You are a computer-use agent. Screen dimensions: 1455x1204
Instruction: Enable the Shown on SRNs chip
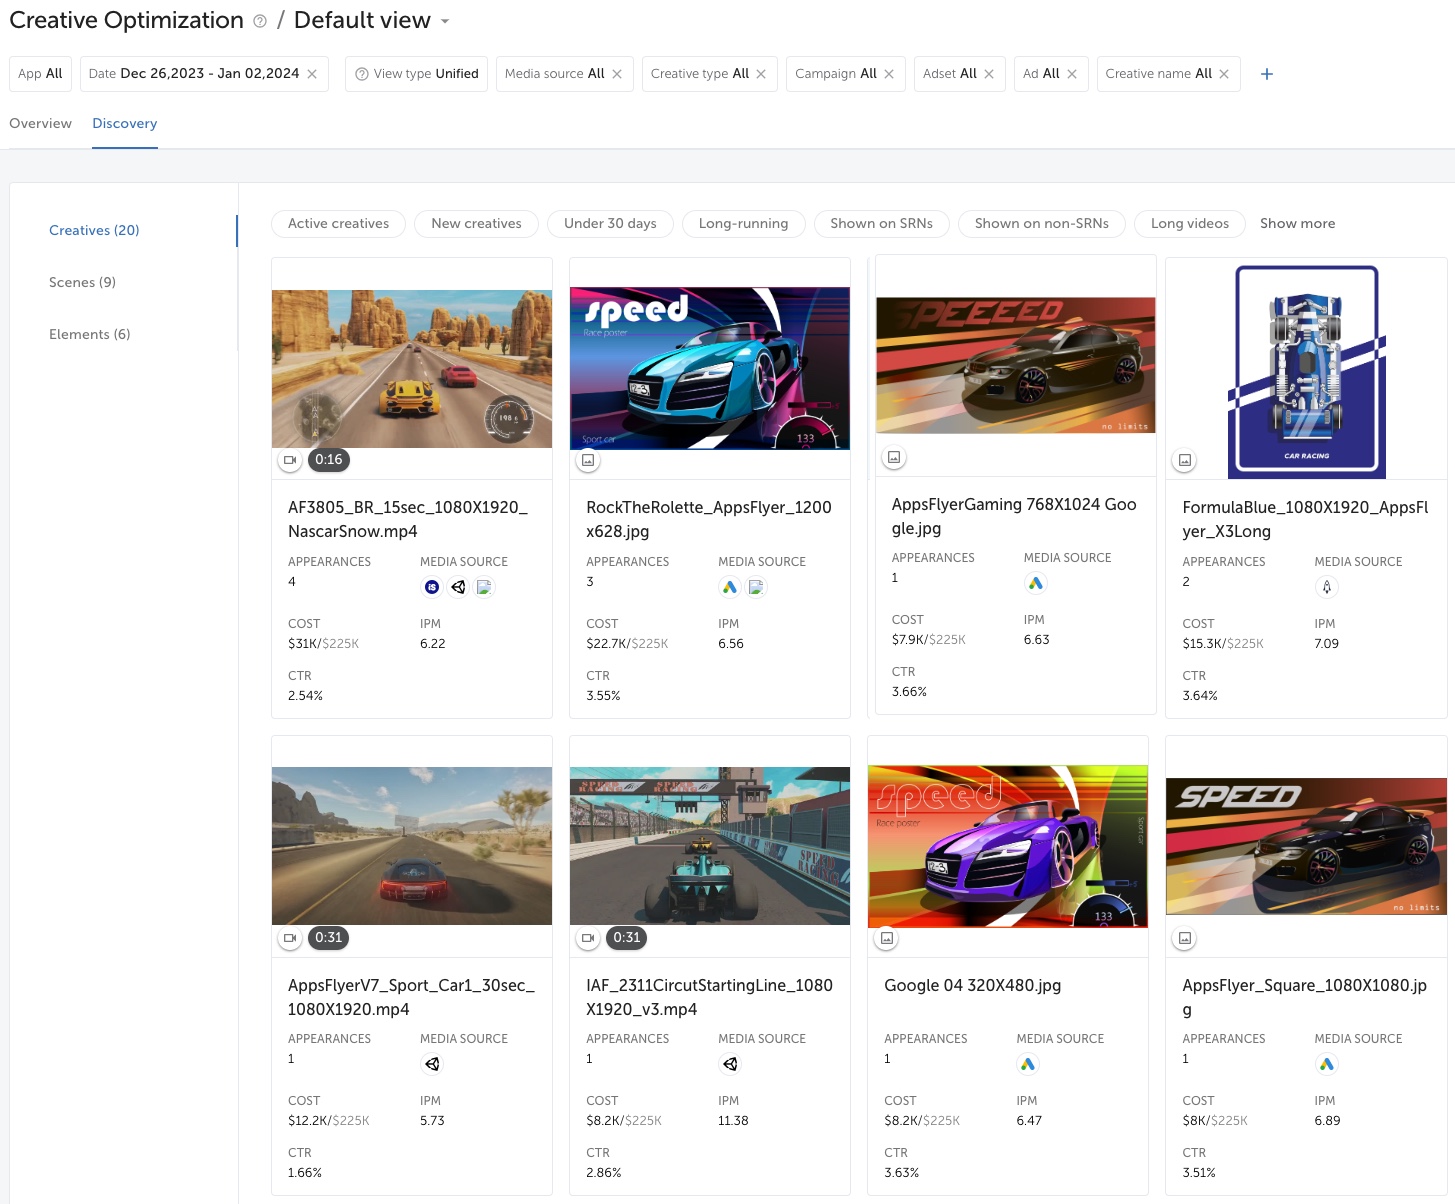tap(881, 224)
